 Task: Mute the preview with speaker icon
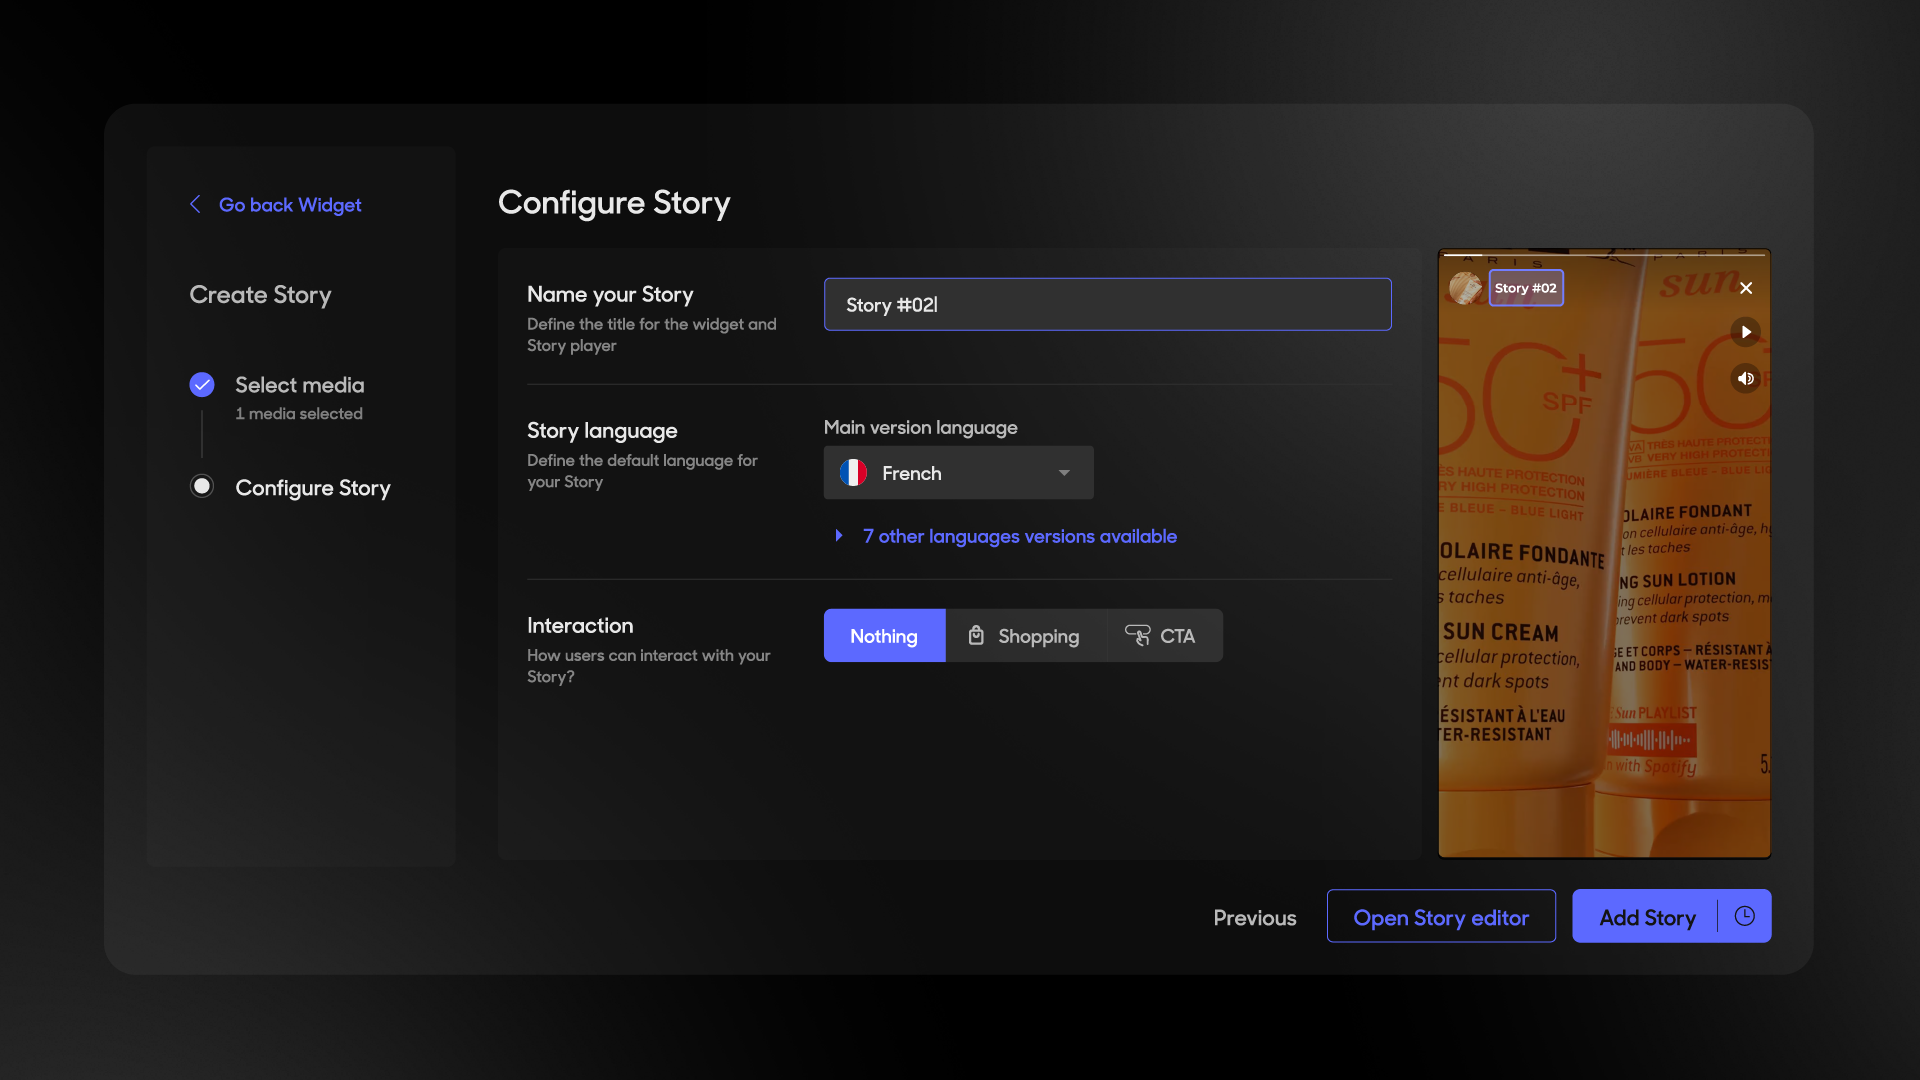click(x=1745, y=378)
